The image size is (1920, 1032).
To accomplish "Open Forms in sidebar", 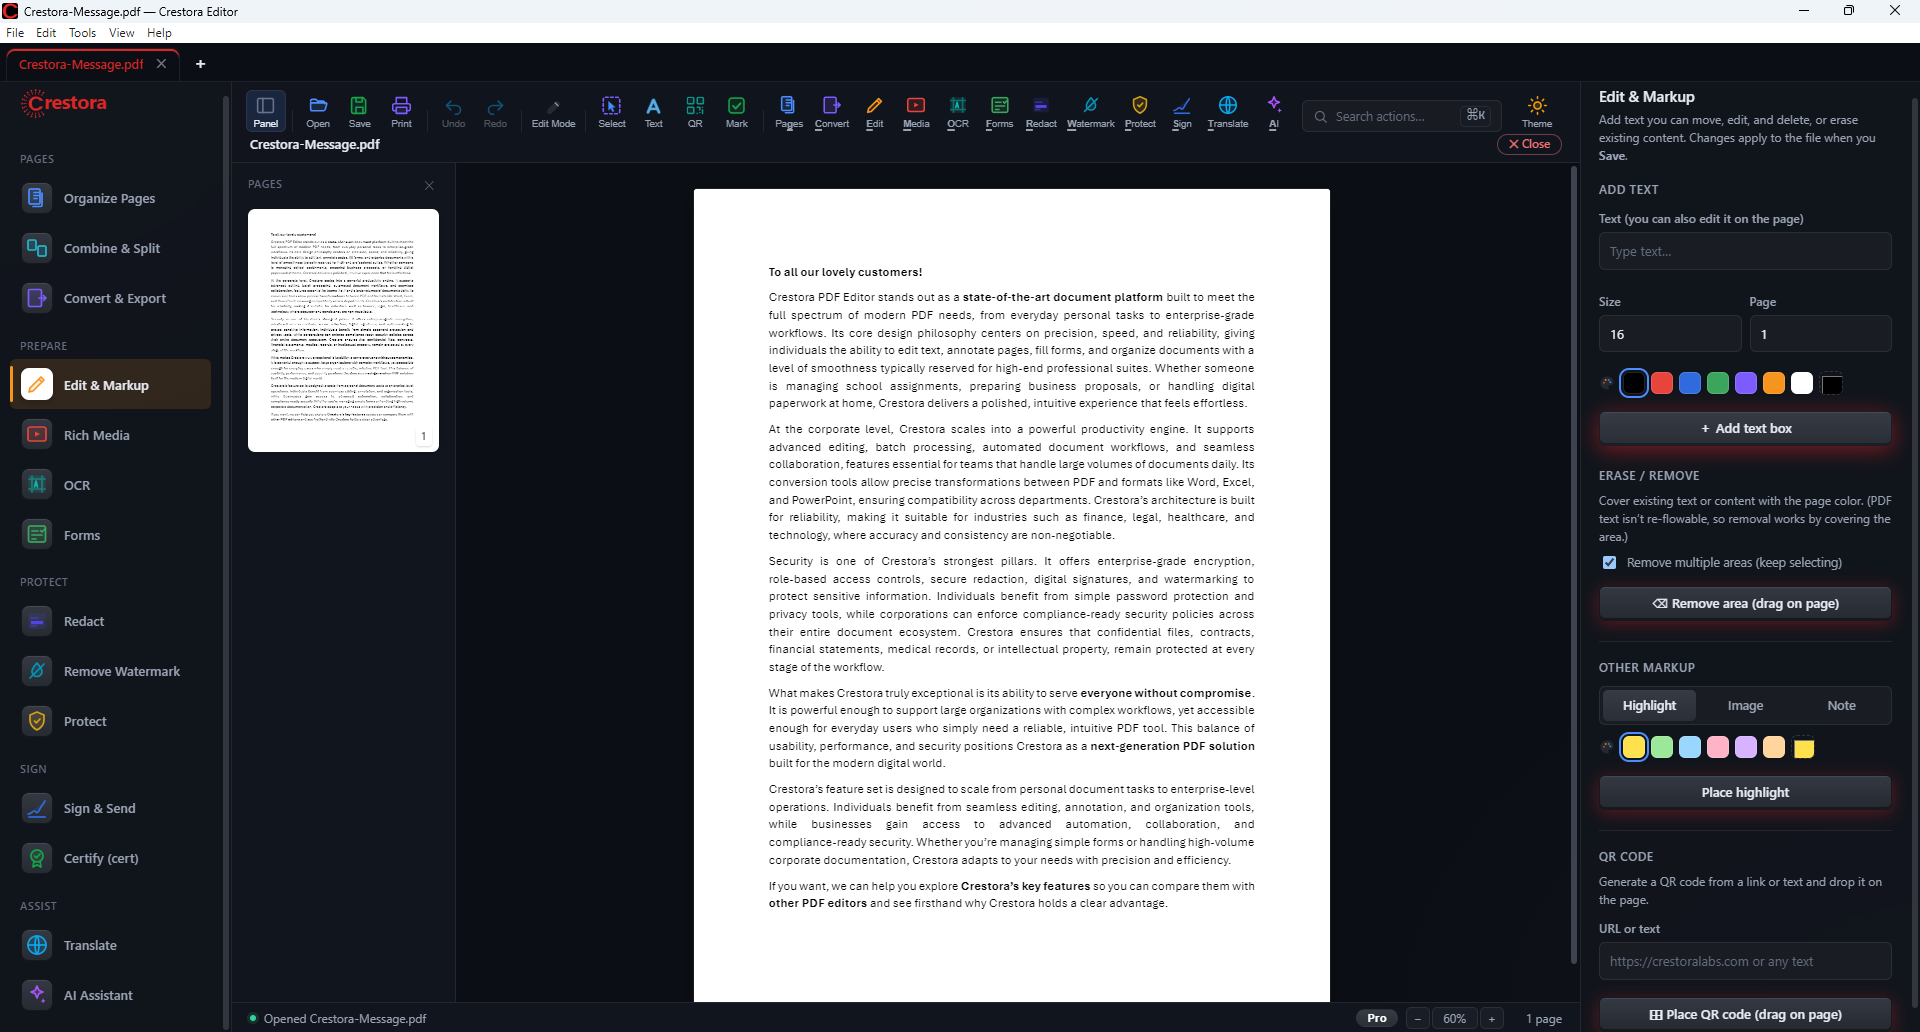I will click(110, 535).
